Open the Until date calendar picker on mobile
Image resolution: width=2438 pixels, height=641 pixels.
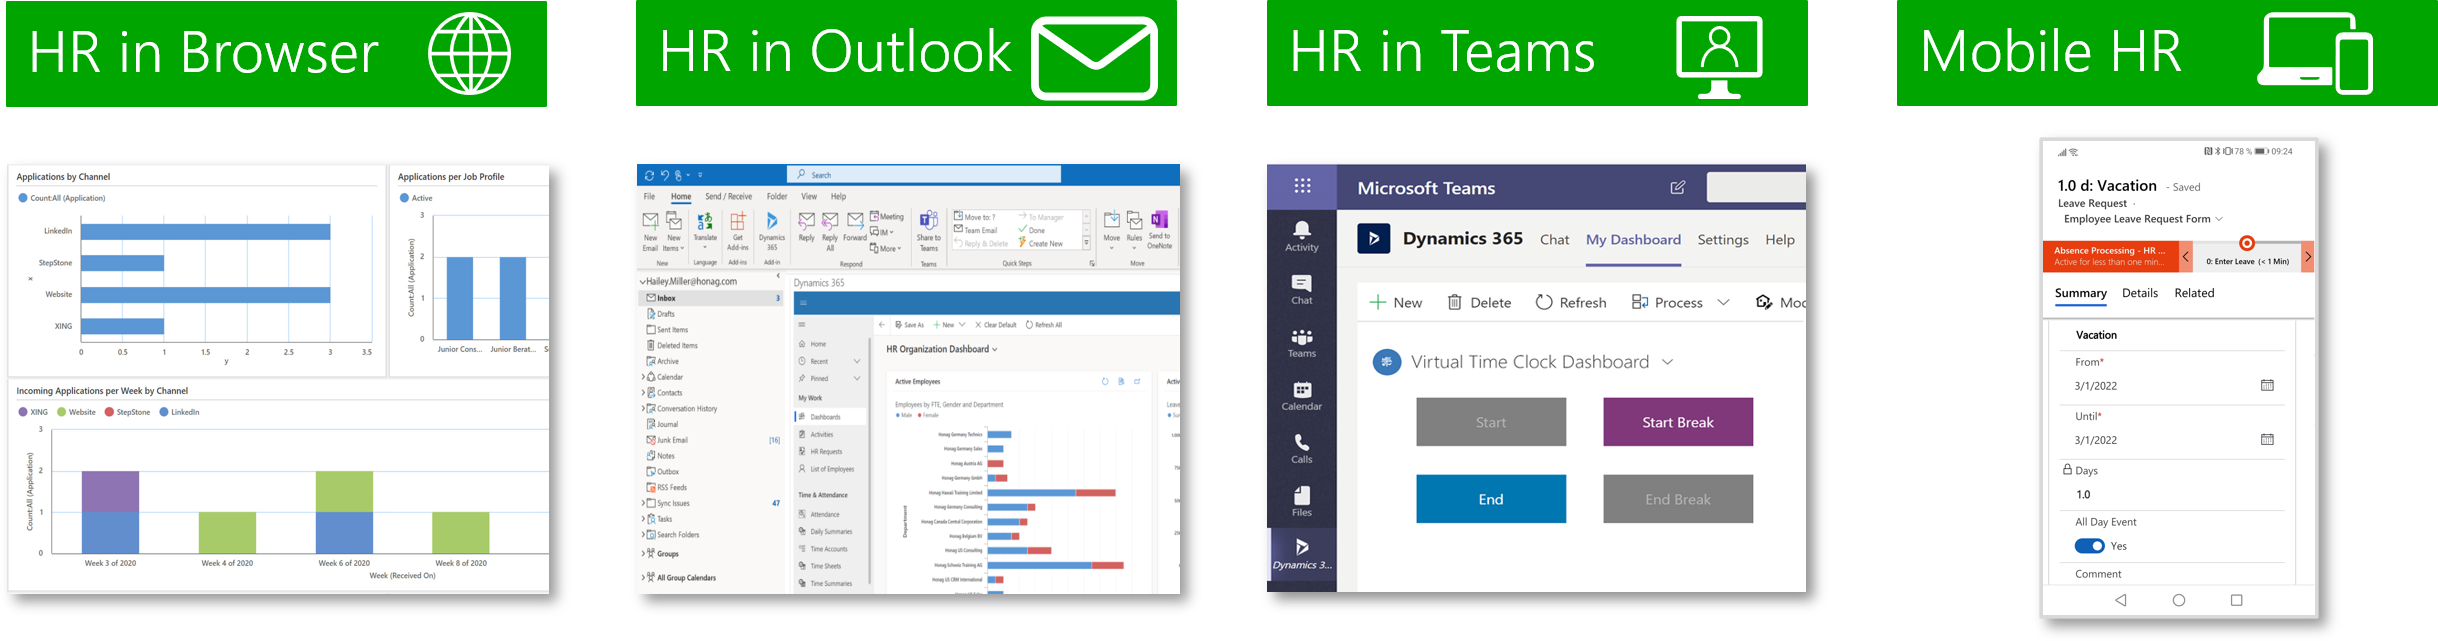(2267, 439)
